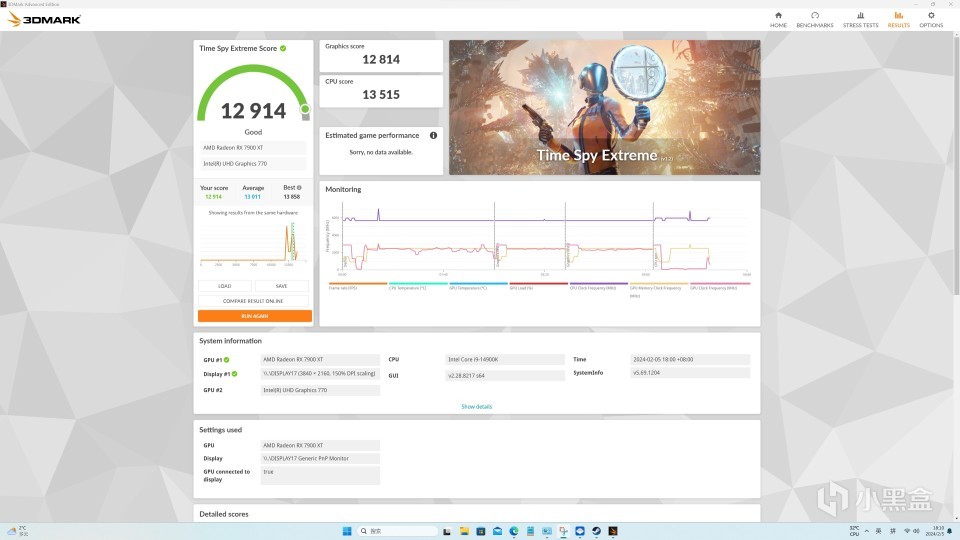
Task: Click the SAVE button
Action: click(282, 286)
